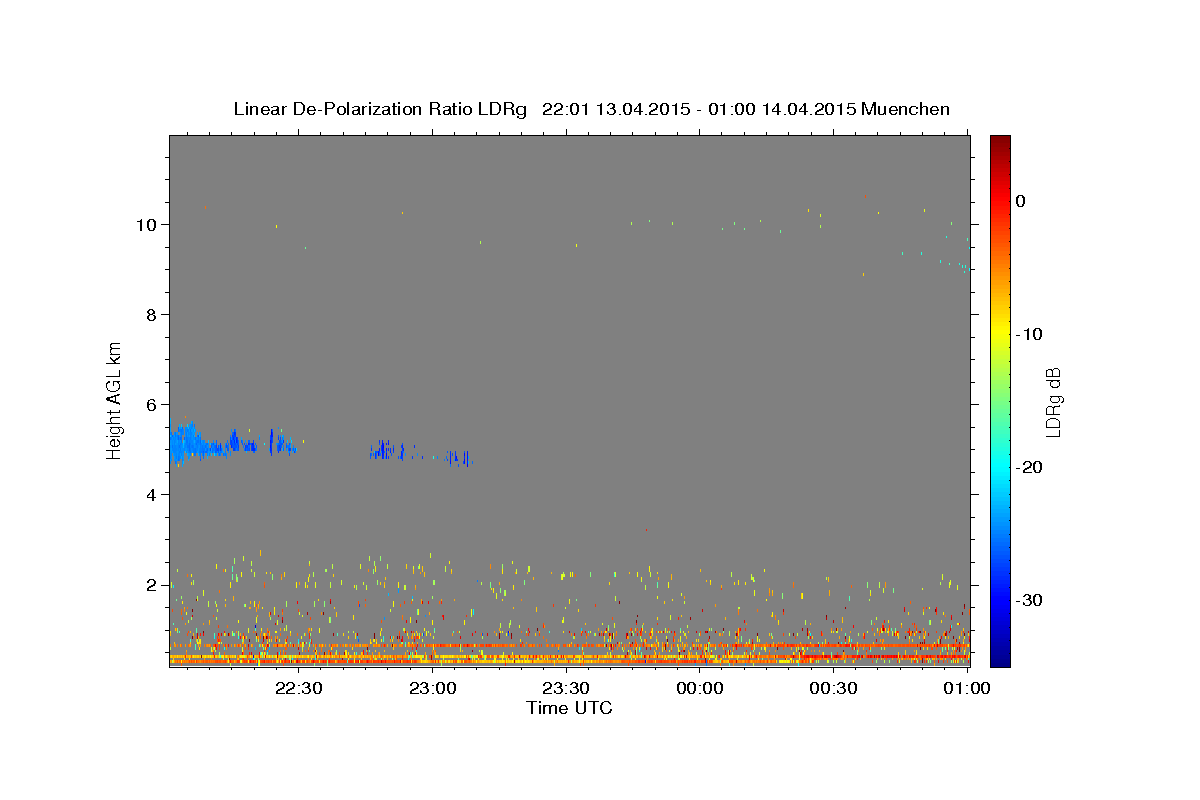The image size is (1200, 800).
Task: Click the height tick label 6
Action: [x=150, y=405]
